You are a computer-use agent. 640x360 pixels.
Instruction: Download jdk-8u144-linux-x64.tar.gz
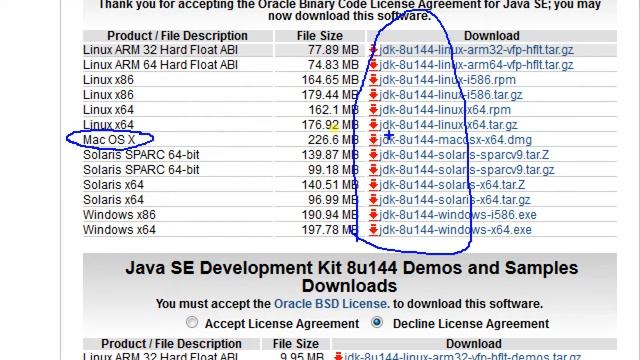(448, 125)
